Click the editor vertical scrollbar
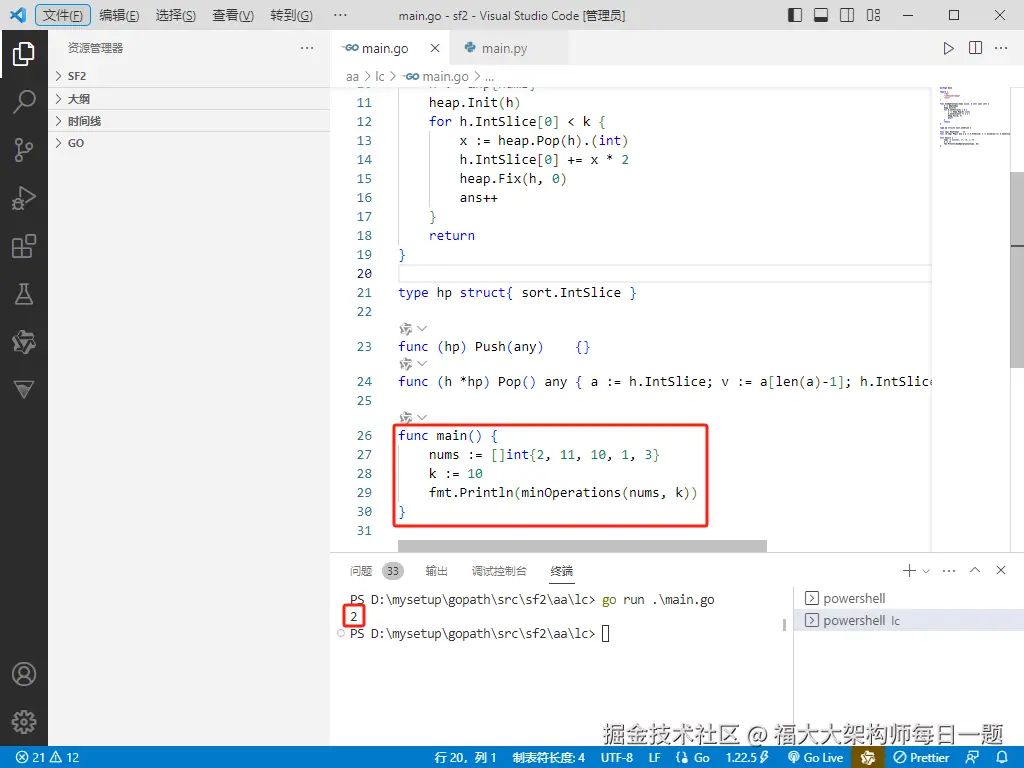 (1017, 270)
